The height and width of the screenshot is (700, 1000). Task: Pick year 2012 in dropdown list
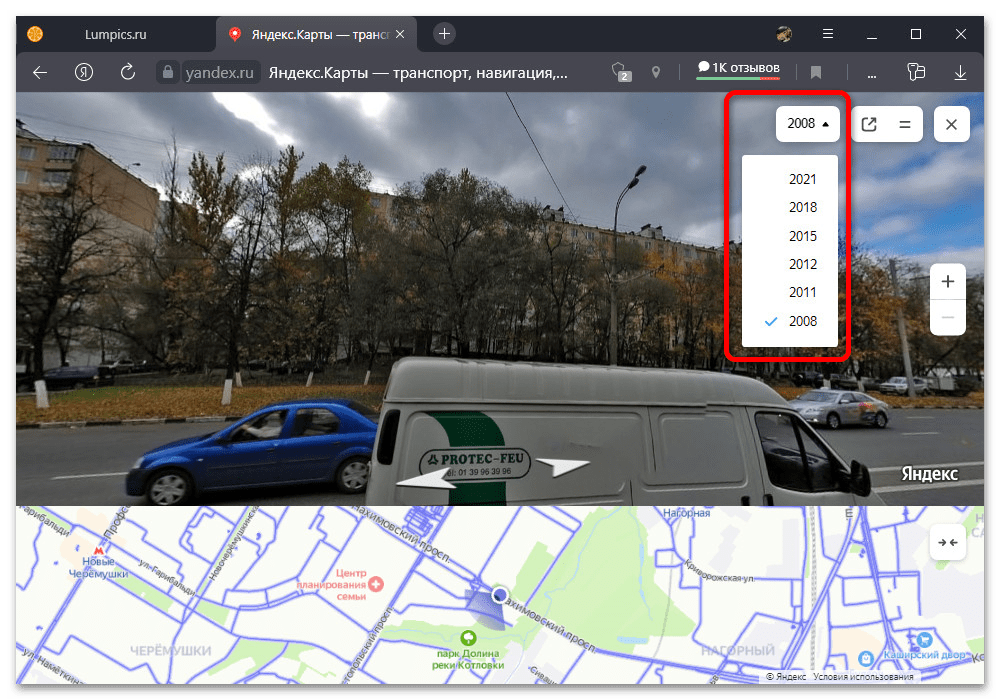802,265
